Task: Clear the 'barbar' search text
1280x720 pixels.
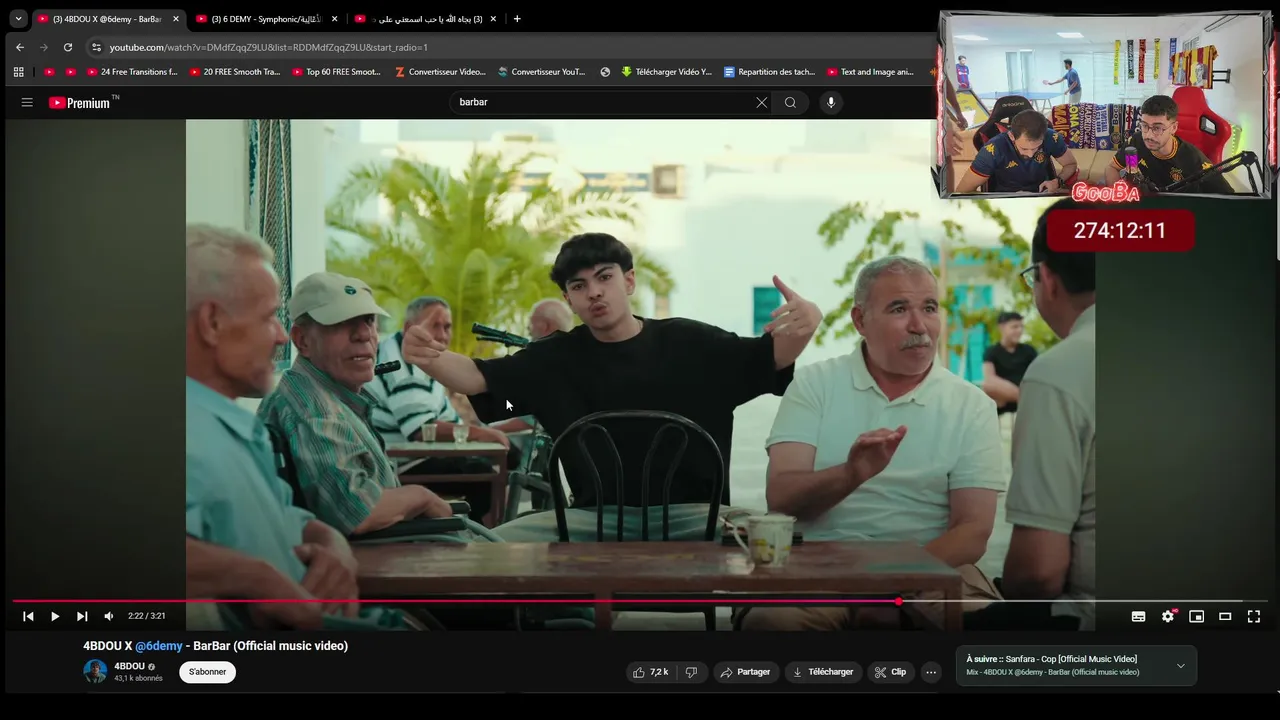Action: (761, 102)
